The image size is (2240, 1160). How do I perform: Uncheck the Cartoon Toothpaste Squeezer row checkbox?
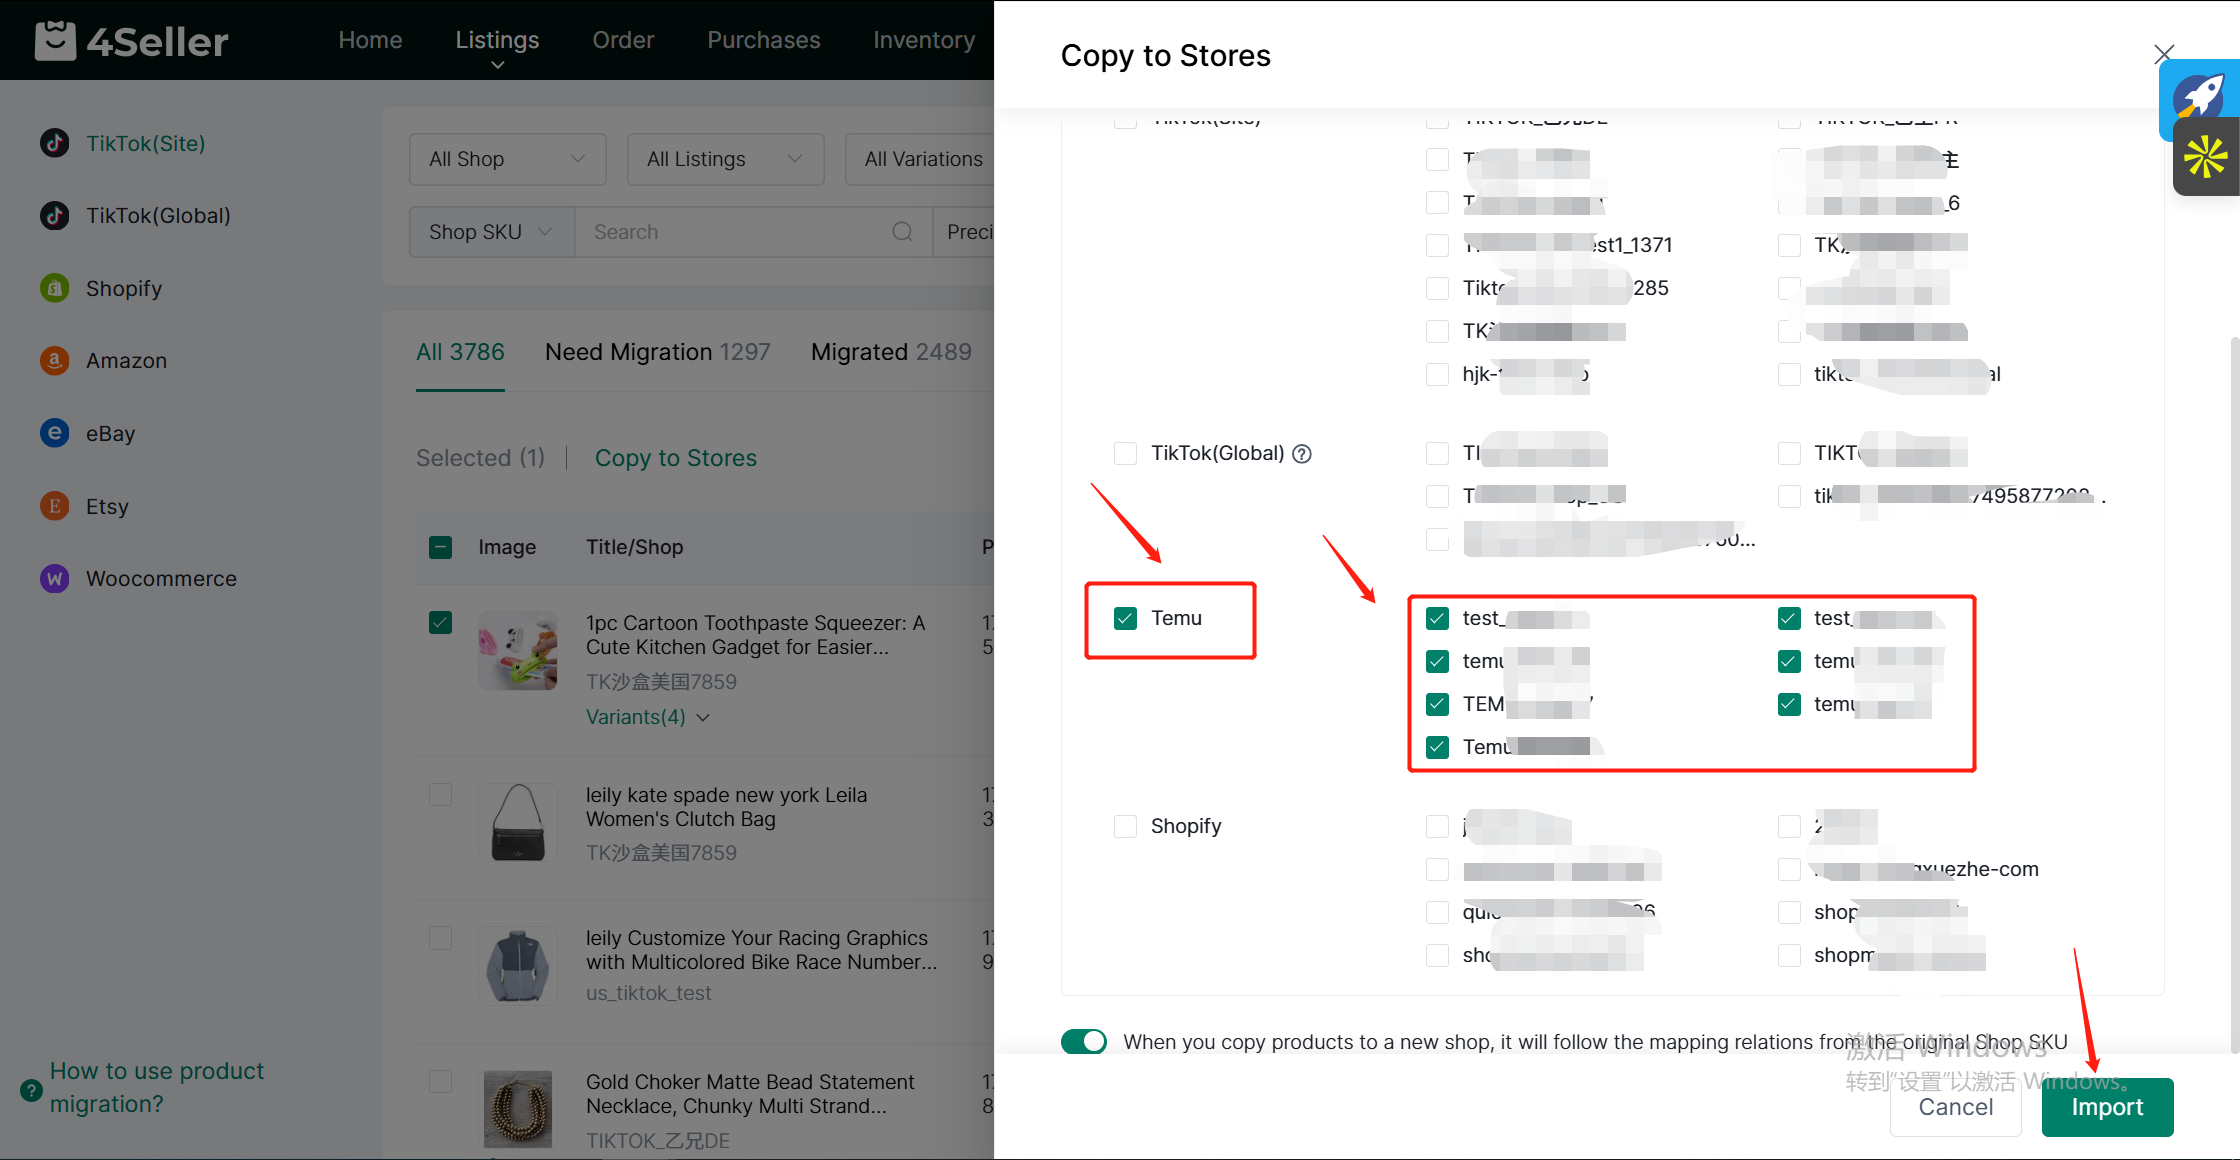[440, 623]
